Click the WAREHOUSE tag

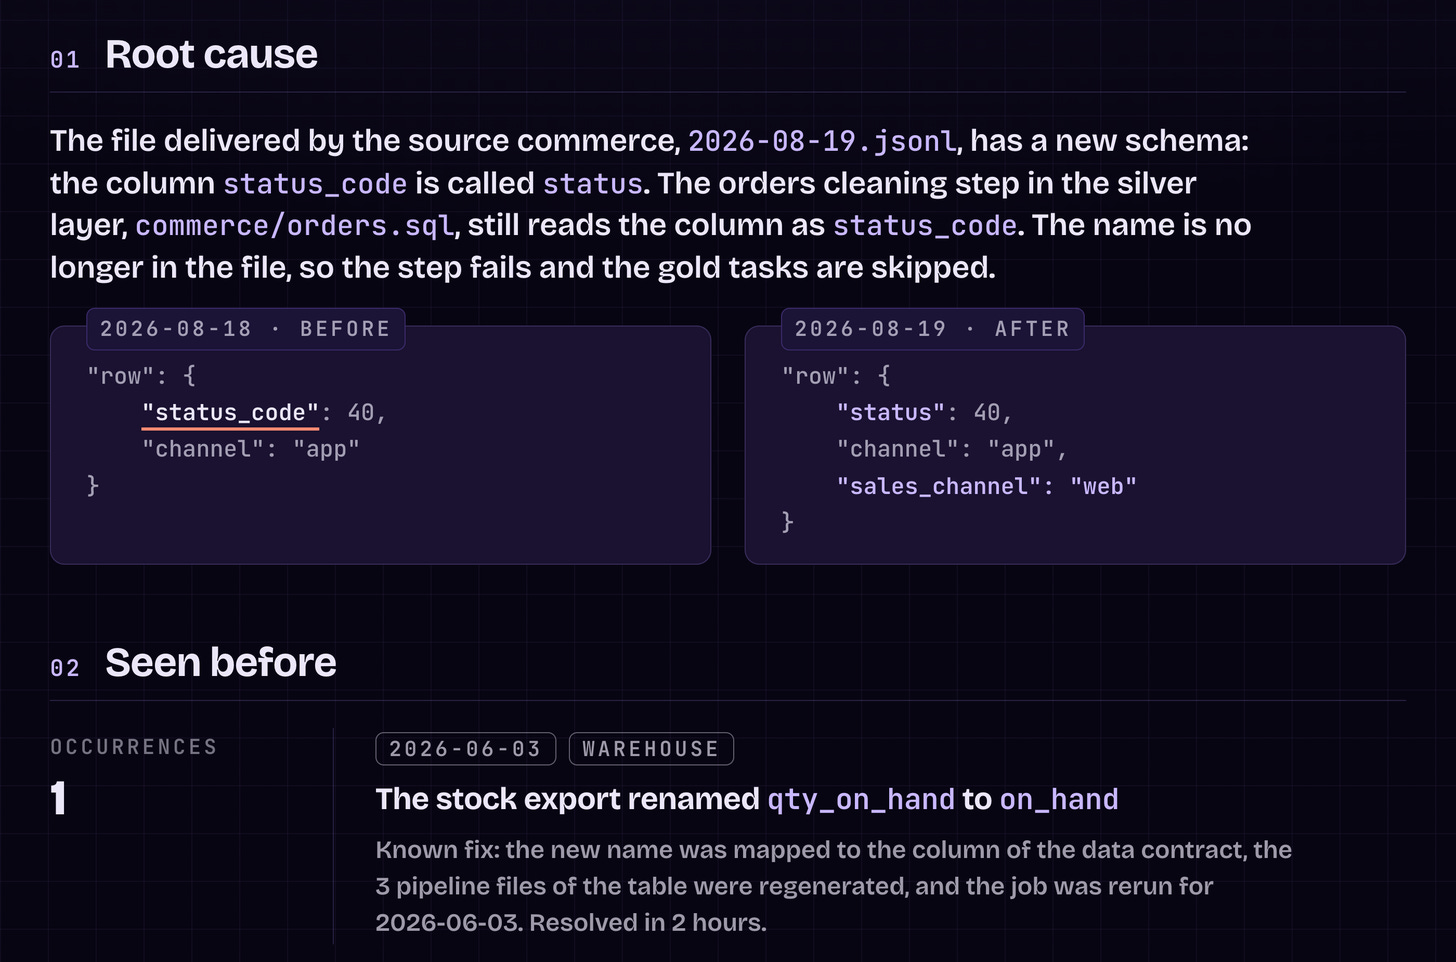pos(651,749)
